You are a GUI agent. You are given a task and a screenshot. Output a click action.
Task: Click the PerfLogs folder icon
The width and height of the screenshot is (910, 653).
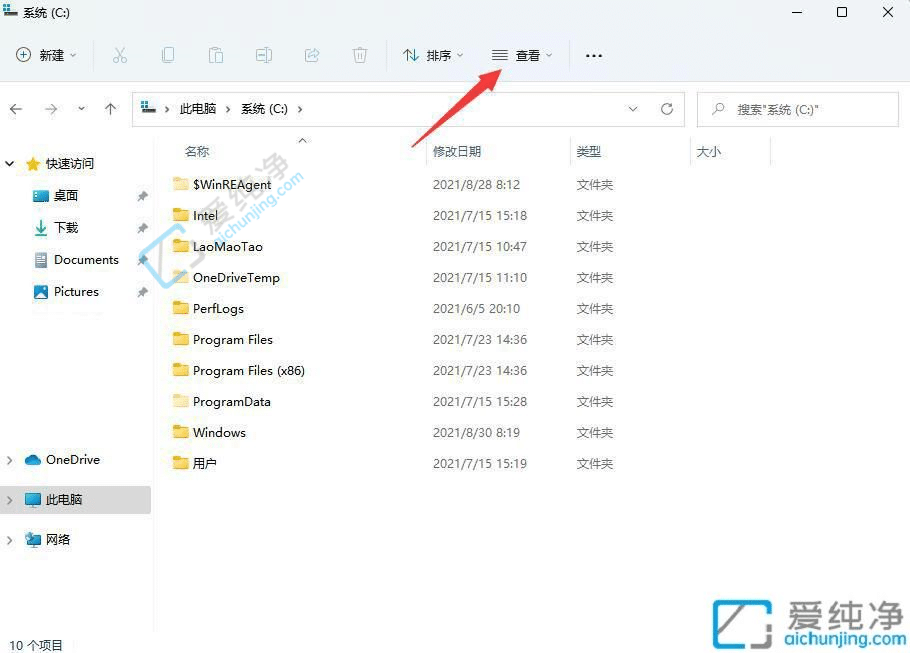coord(180,308)
